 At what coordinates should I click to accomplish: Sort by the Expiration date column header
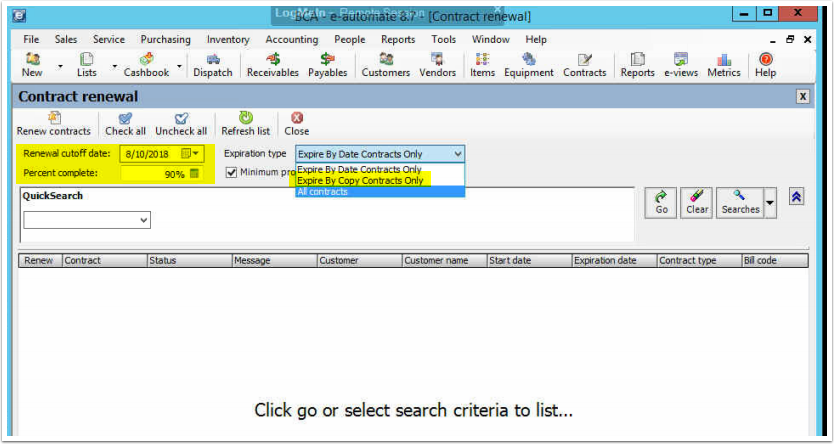click(615, 261)
